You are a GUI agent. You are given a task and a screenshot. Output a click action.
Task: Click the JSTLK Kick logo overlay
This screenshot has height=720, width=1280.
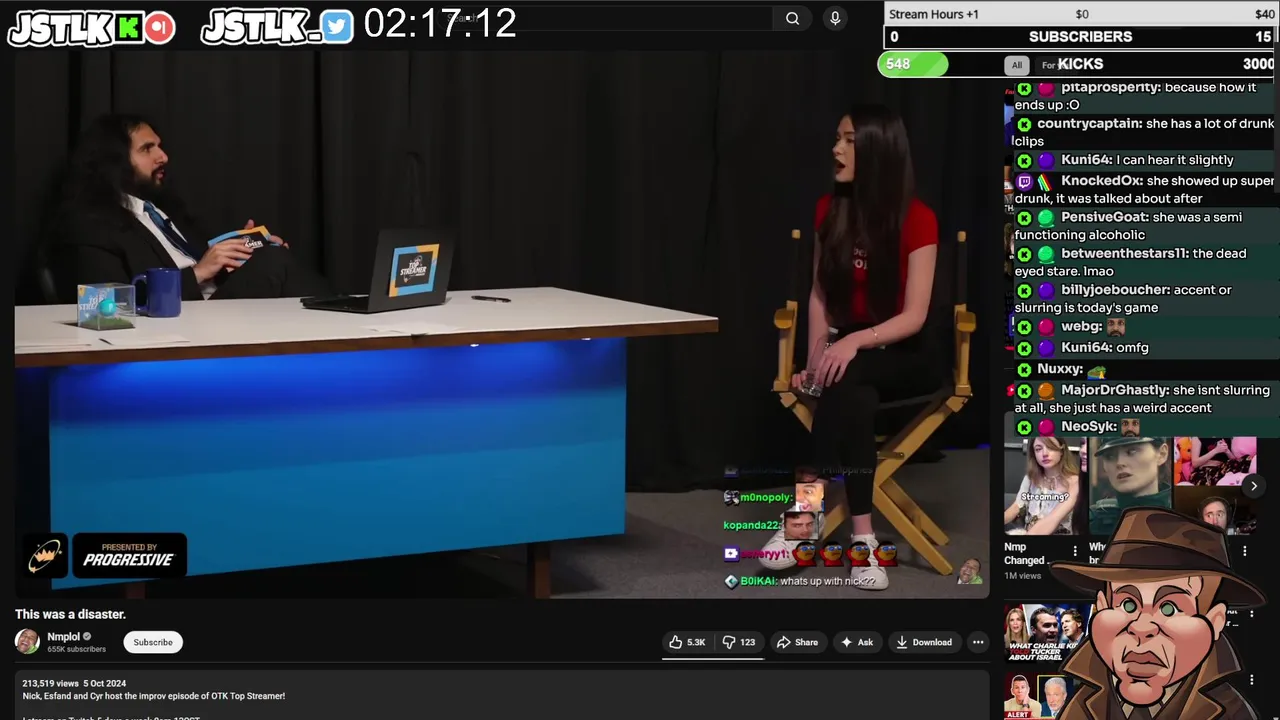click(92, 27)
